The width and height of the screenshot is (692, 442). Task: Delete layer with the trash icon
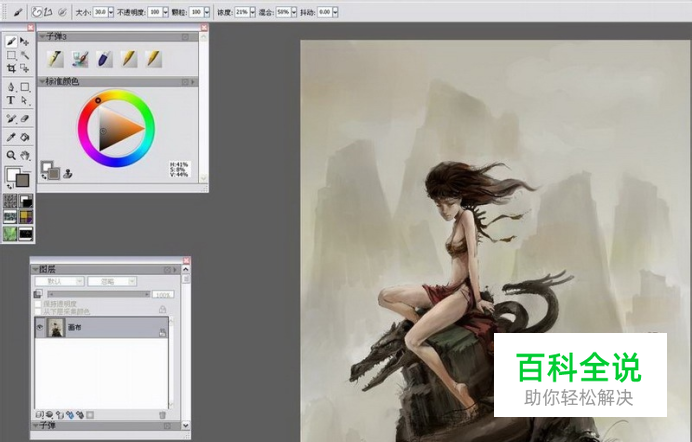point(162,415)
